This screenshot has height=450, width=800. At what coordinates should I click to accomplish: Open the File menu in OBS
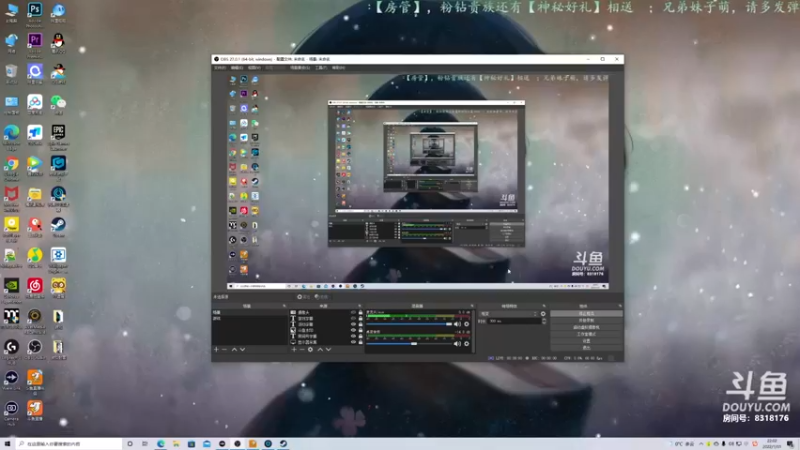coord(220,68)
